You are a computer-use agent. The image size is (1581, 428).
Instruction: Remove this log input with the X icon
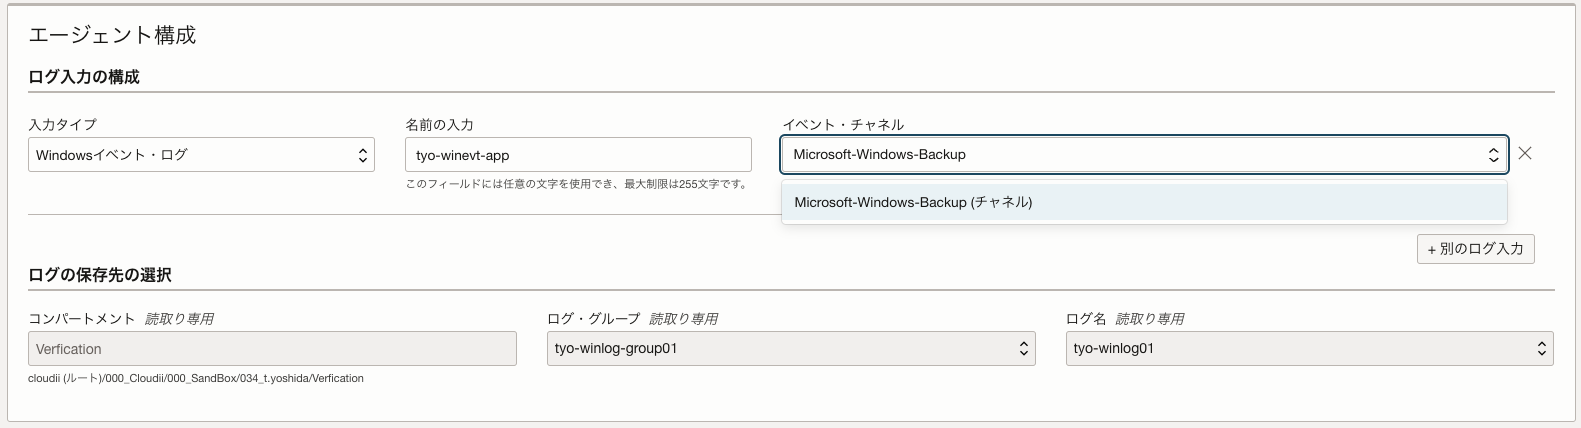click(1525, 154)
